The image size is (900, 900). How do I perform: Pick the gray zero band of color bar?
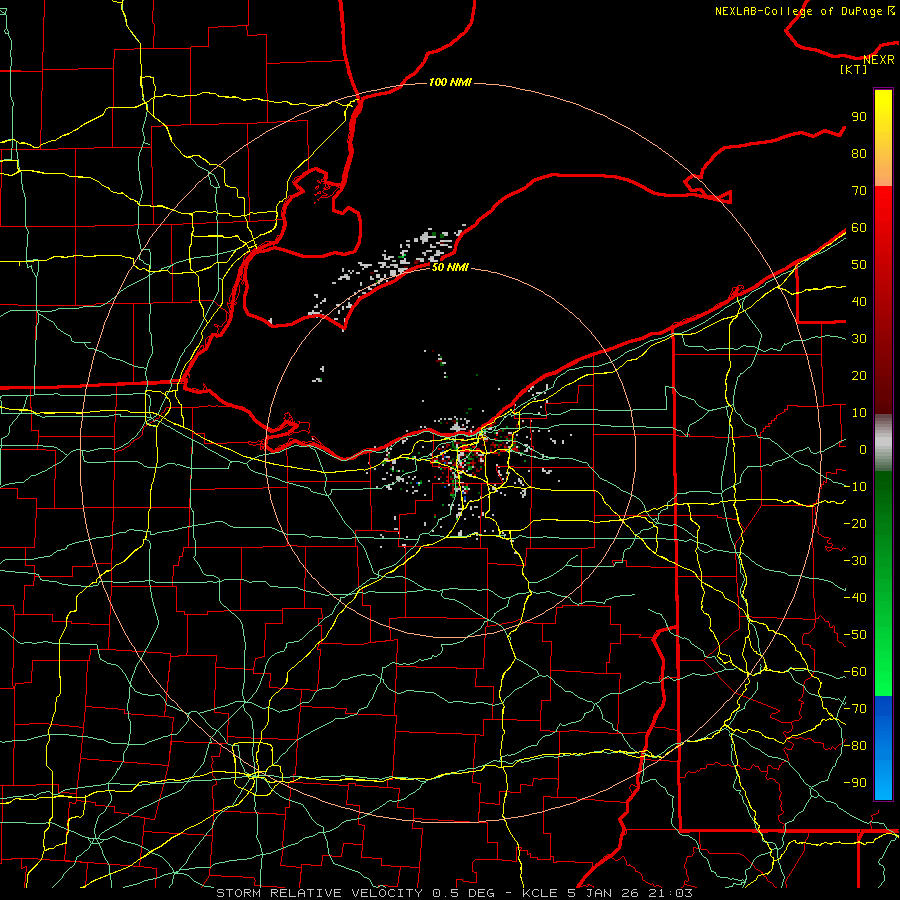tap(883, 444)
